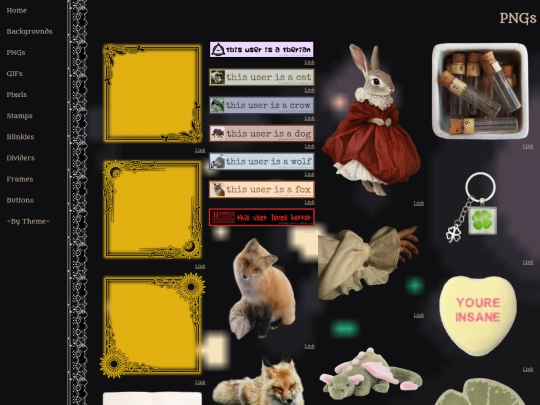Click the rabbit in red dress image
The width and height of the screenshot is (540, 405).
pyautogui.click(x=371, y=120)
